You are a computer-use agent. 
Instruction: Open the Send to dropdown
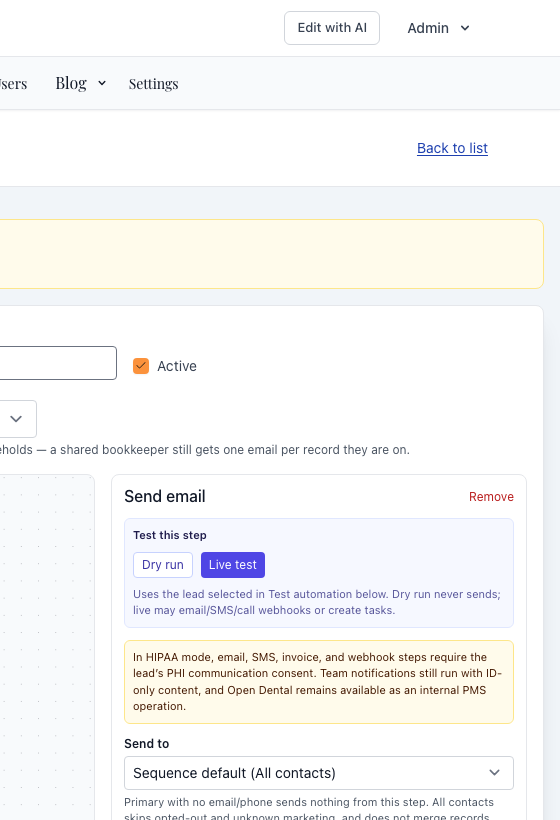pos(318,773)
